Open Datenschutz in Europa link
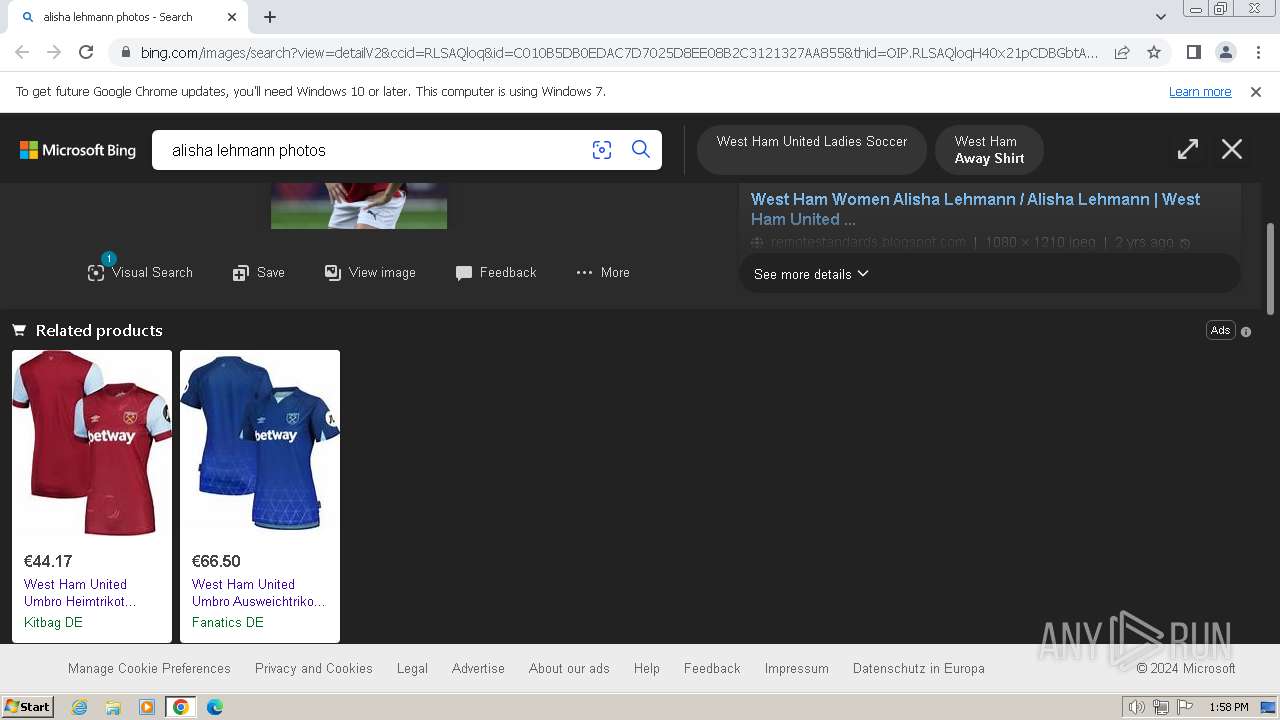Viewport: 1280px width, 720px height. pyautogui.click(x=919, y=668)
